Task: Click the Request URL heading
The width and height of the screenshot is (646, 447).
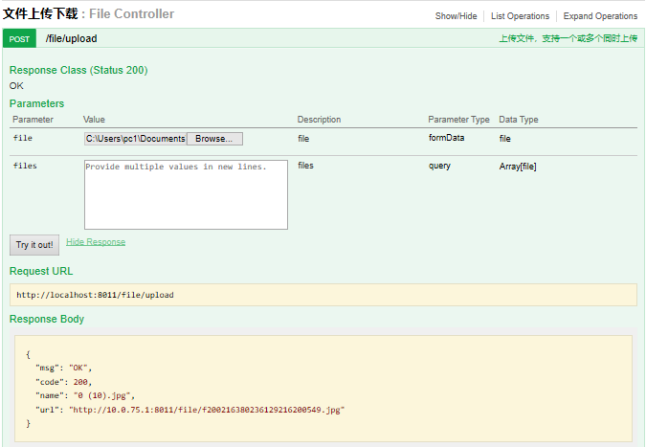Action: click(41, 271)
